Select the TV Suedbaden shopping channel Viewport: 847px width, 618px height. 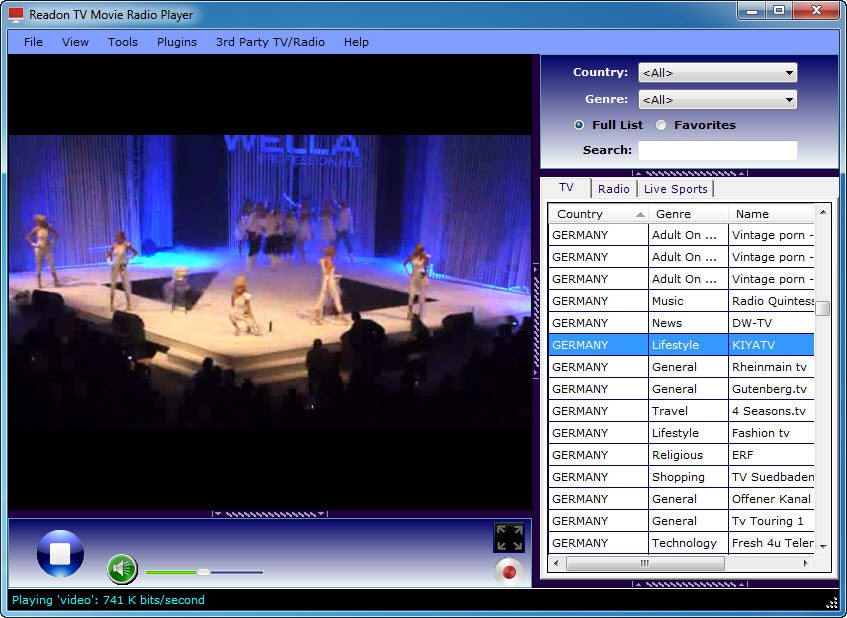(681, 477)
